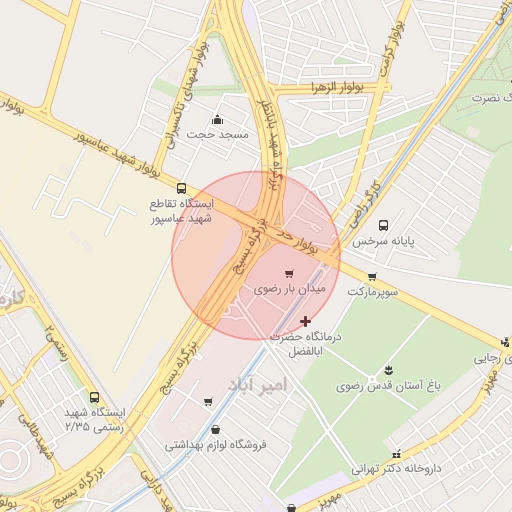Screen dimensions: 512x512
Task: Click the shopping basket icon above فروشگاه لوازم بهداشتی
Action: (x=215, y=429)
